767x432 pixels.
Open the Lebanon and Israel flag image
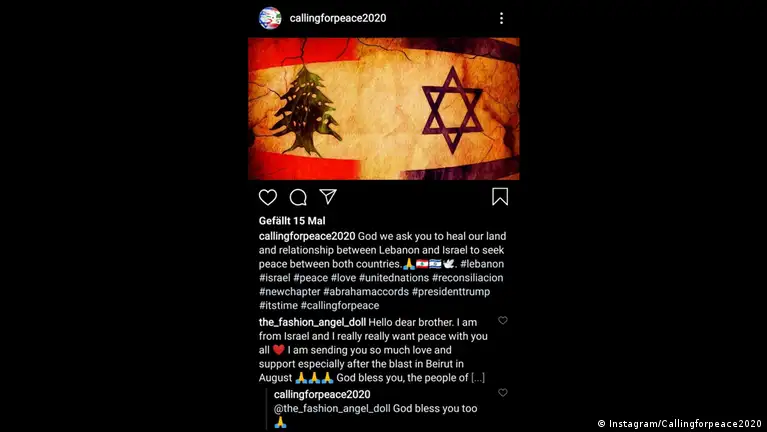point(384,109)
